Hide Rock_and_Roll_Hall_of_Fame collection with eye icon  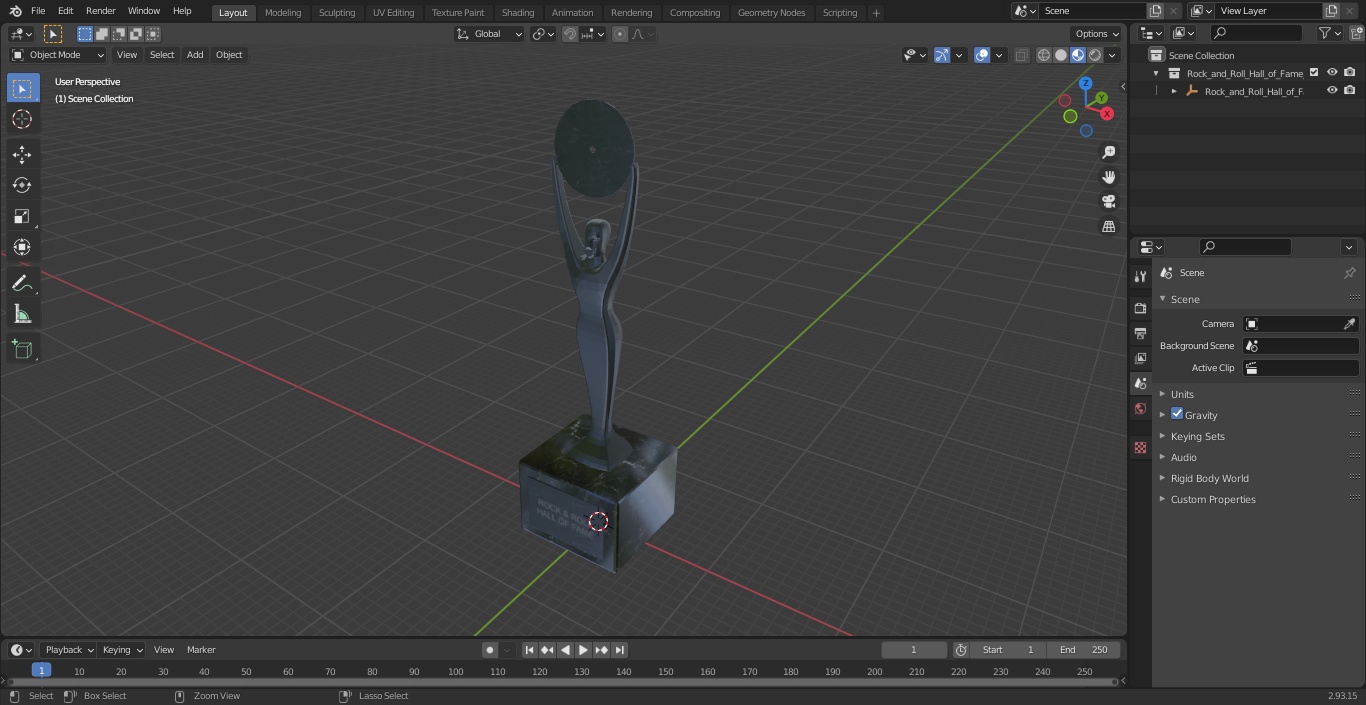coord(1332,73)
